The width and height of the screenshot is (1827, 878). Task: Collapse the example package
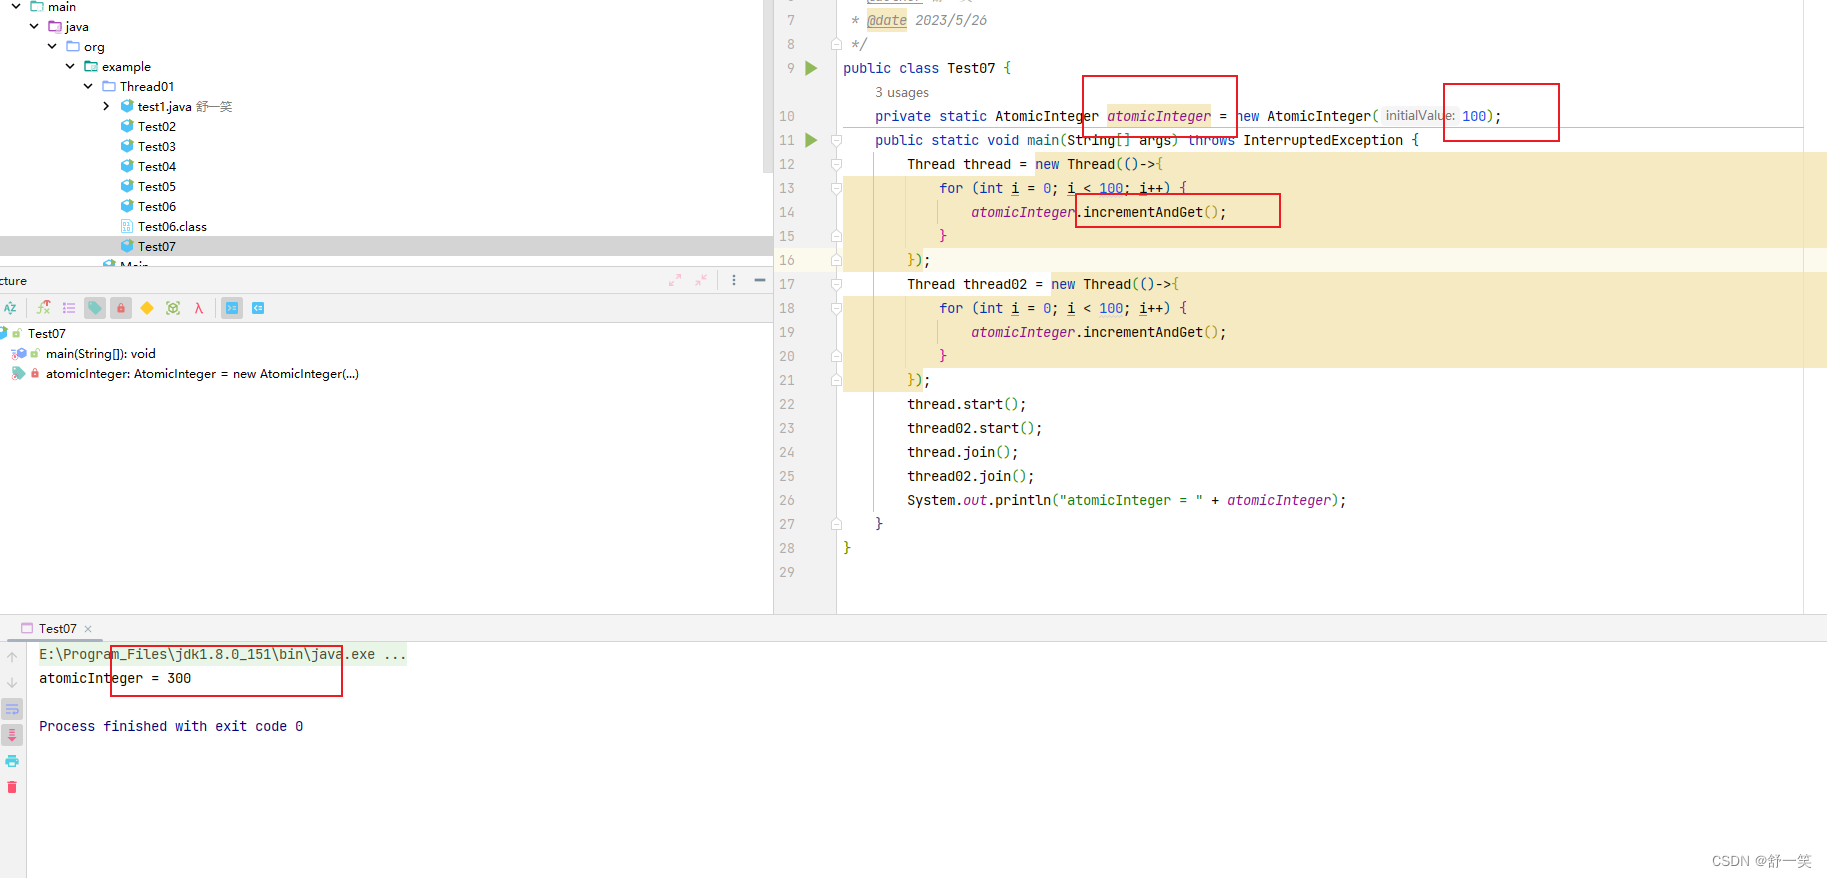click(70, 66)
